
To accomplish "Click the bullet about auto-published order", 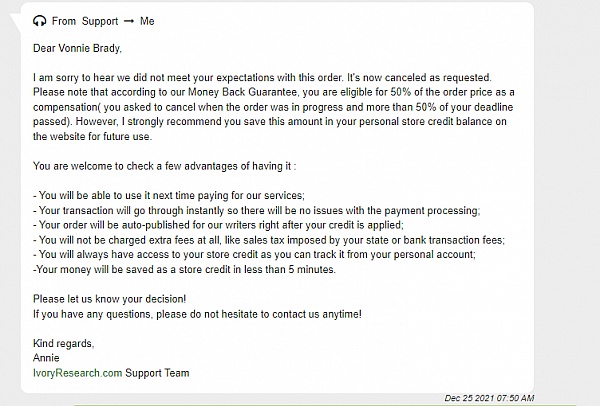I will [x=218, y=225].
